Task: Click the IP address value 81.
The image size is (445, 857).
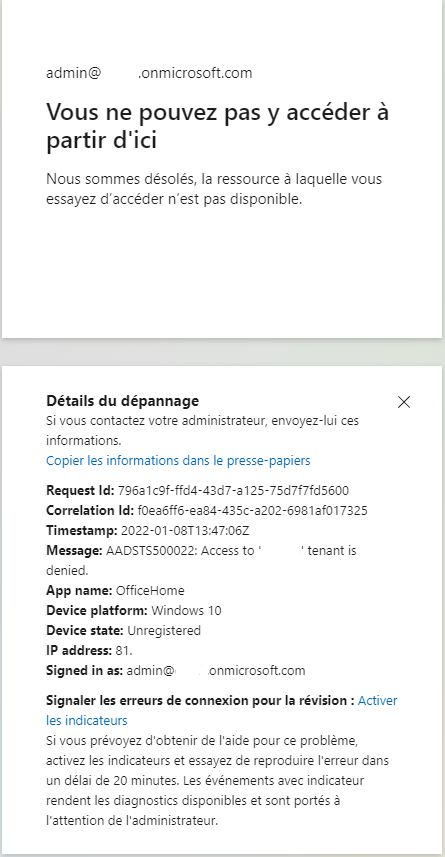Action: pyautogui.click(x=124, y=651)
